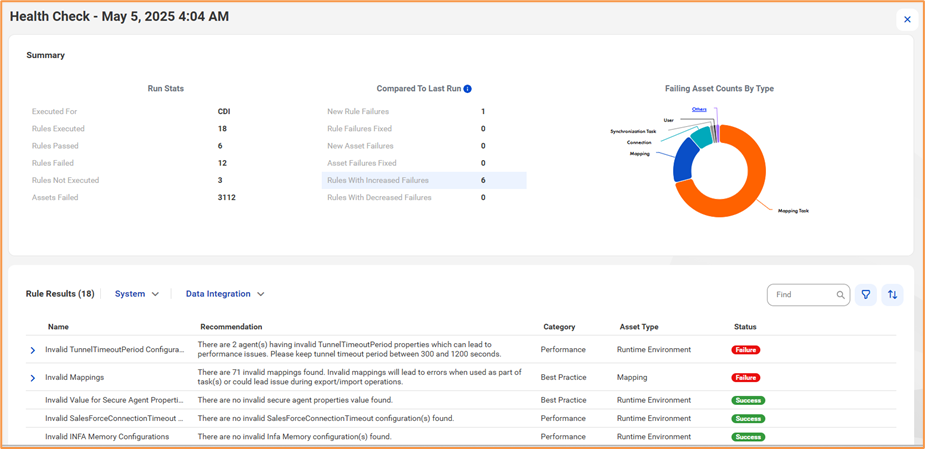The width and height of the screenshot is (925, 449).
Task: Sort by the Name column header
Action: tap(58, 327)
